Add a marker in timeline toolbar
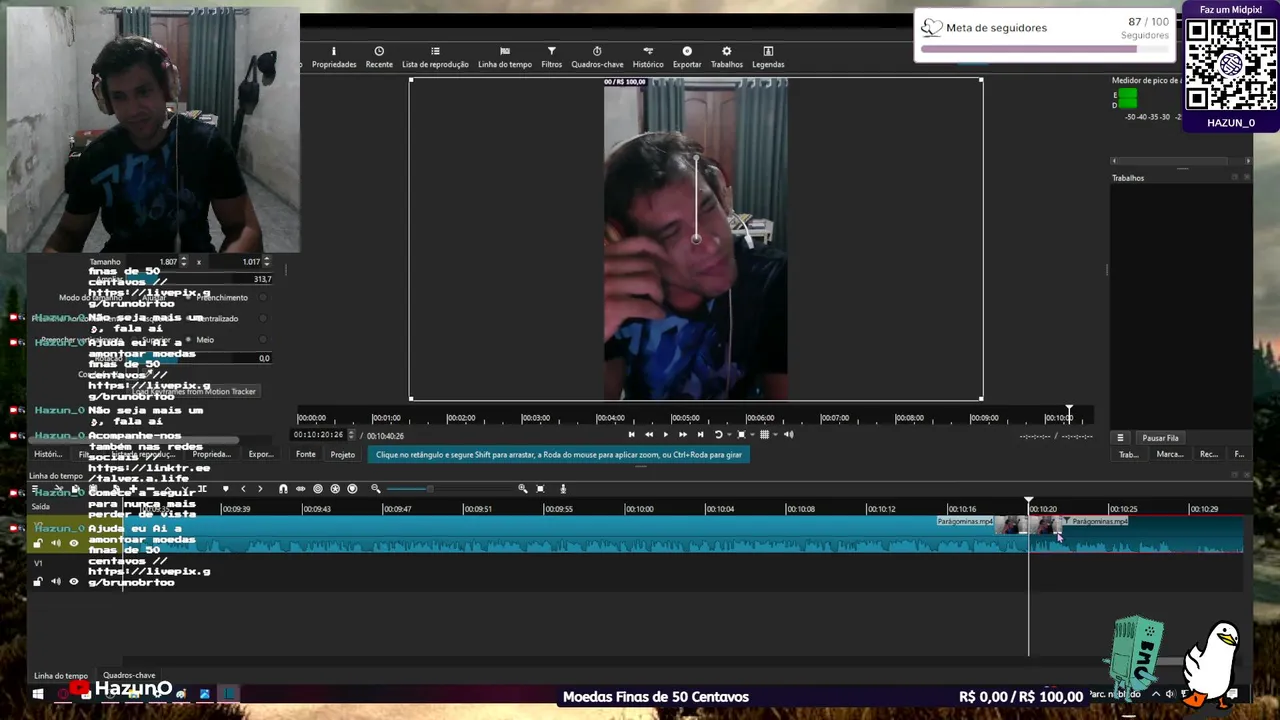 click(x=225, y=488)
